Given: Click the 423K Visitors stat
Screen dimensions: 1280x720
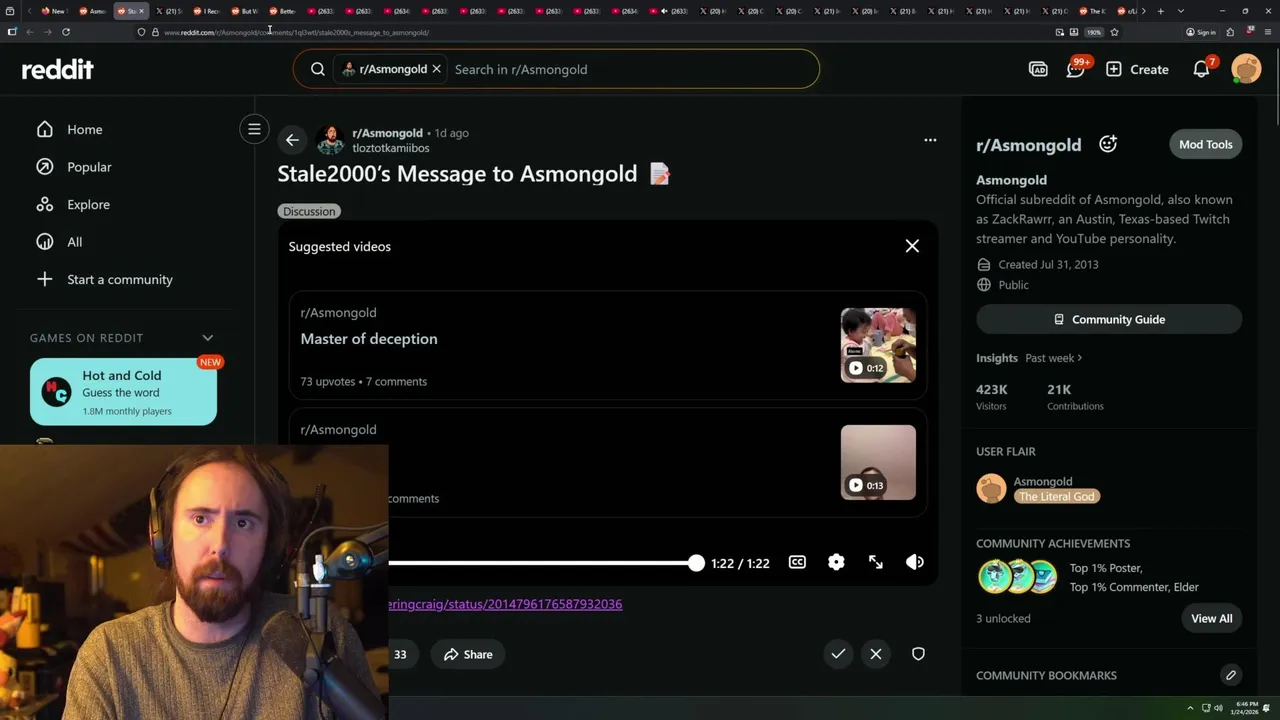Looking at the screenshot, I should tap(992, 397).
